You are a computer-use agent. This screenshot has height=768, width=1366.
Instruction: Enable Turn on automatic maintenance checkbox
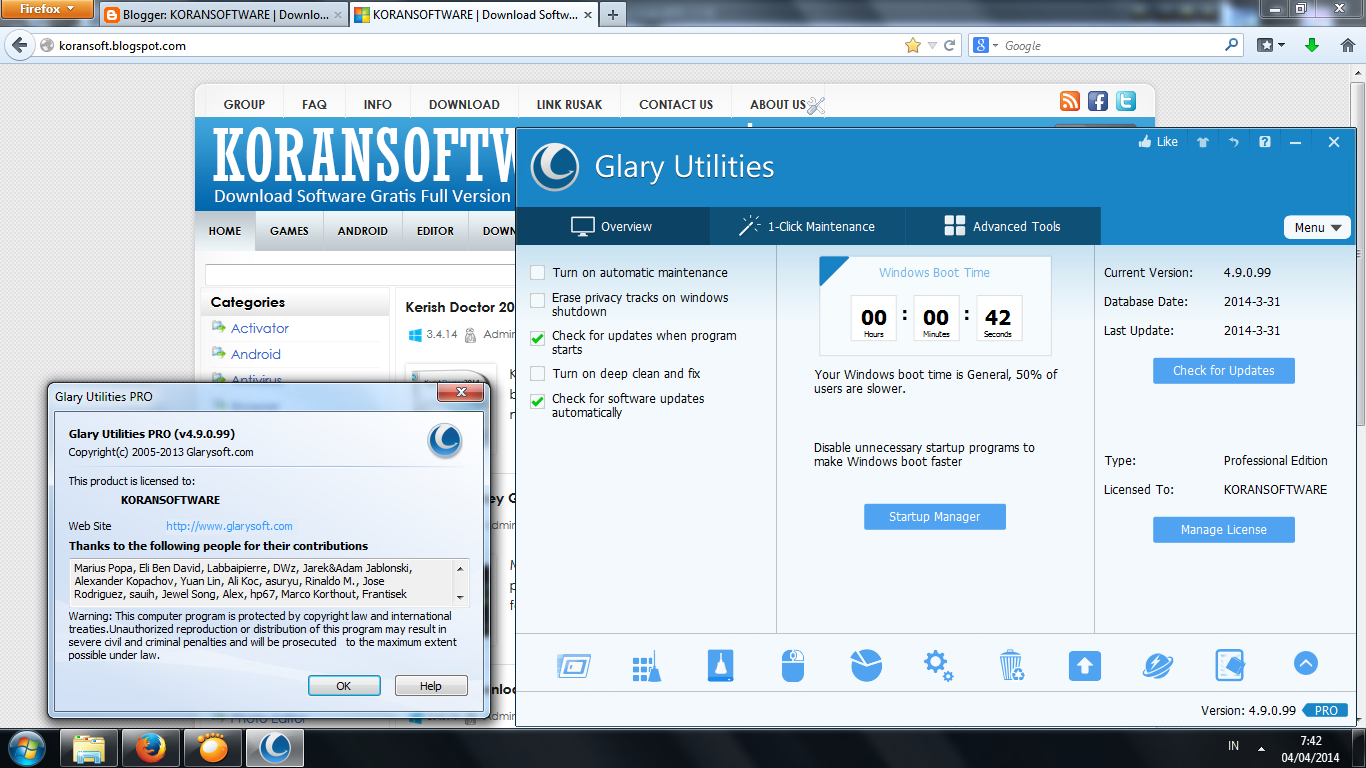(x=538, y=272)
